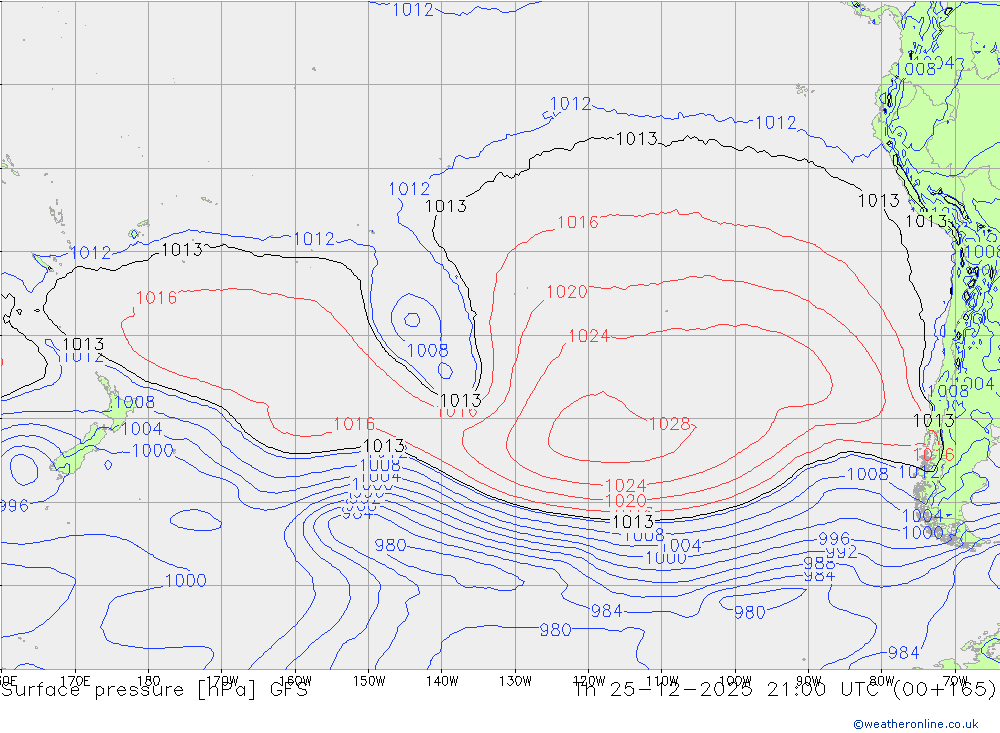Image resolution: width=1000 pixels, height=733 pixels.
Task: Open the weatheronline.co.uk copyright link
Action: point(916,724)
